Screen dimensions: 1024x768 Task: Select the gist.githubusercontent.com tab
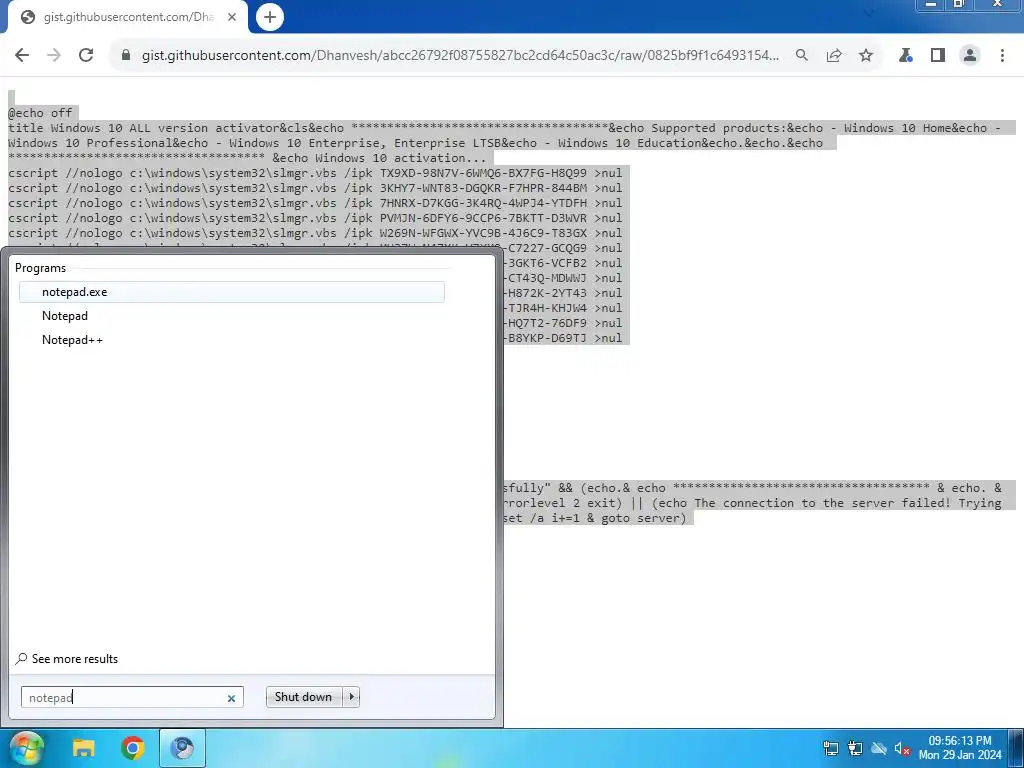point(127,18)
